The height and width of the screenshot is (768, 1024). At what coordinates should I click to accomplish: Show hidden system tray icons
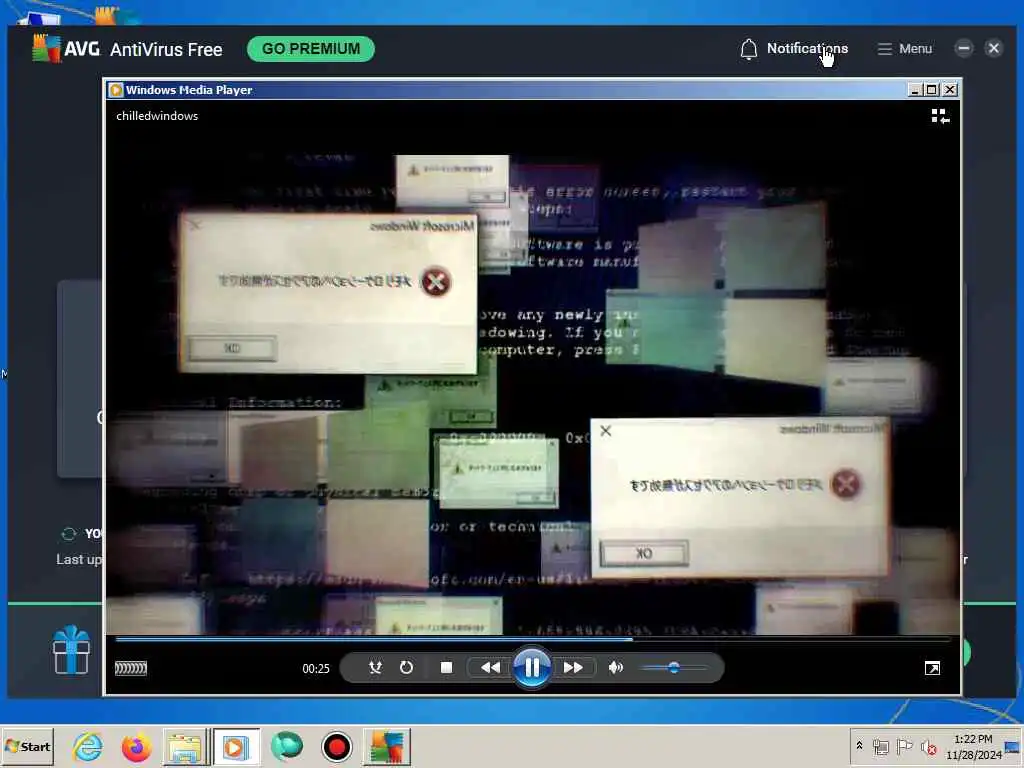[859, 746]
